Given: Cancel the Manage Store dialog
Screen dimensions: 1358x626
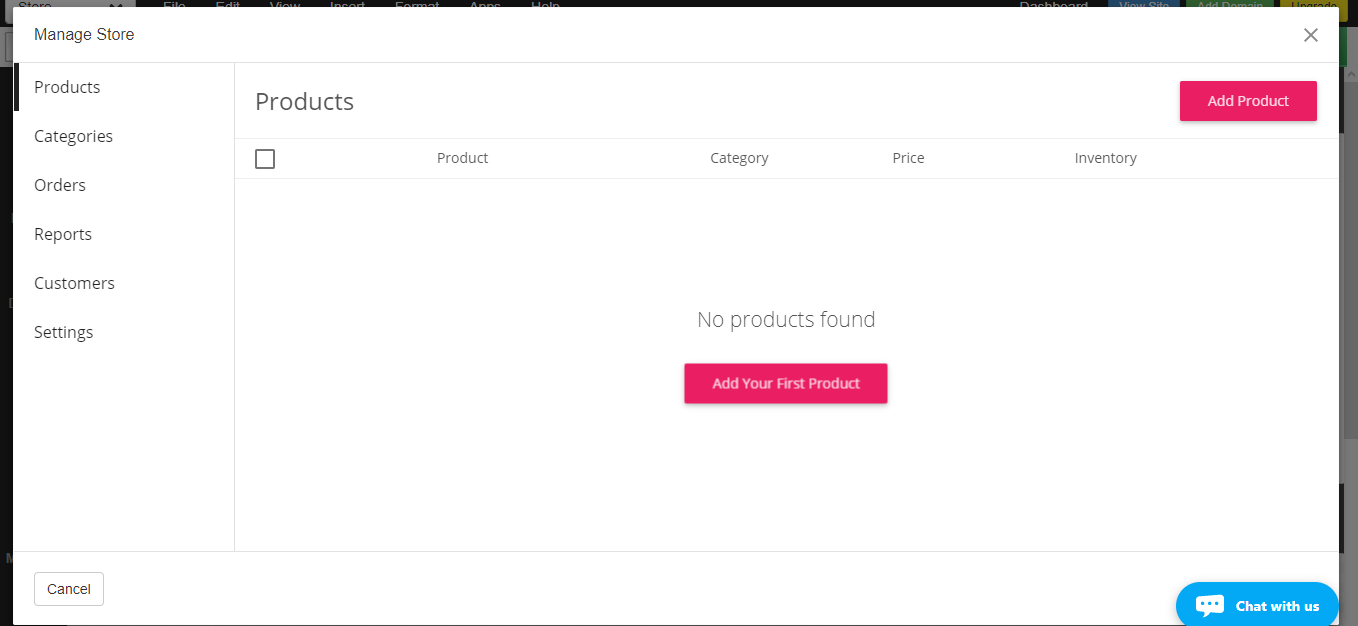Looking at the screenshot, I should (69, 589).
